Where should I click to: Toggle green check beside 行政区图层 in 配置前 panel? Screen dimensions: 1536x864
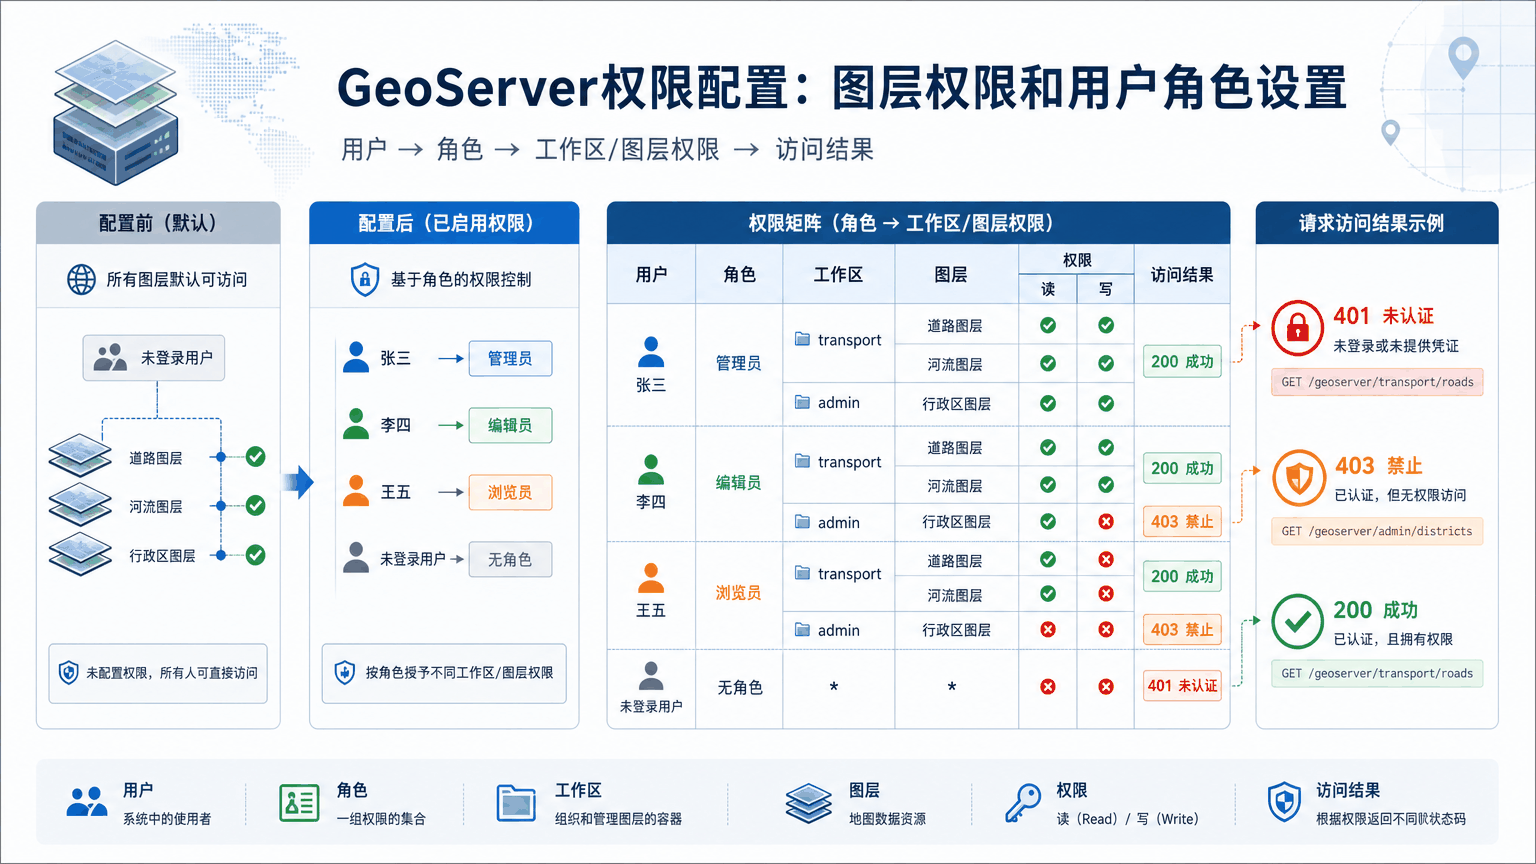click(256, 554)
